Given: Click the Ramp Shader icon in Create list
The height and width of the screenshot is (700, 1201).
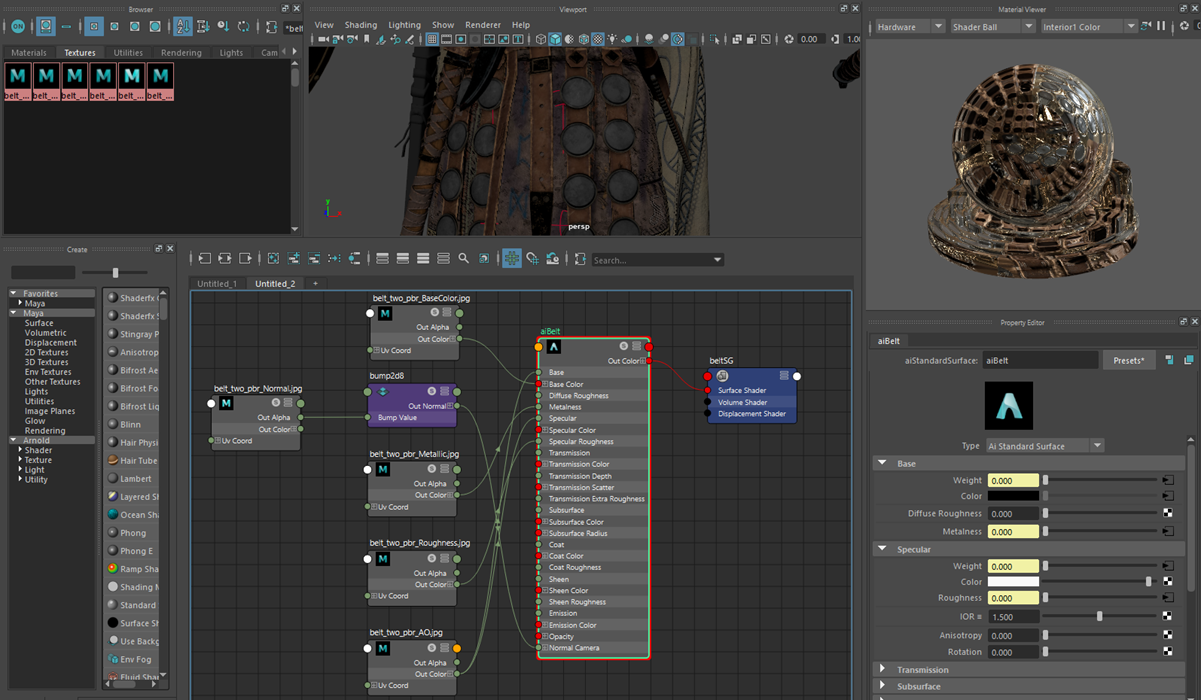Looking at the screenshot, I should tap(113, 569).
